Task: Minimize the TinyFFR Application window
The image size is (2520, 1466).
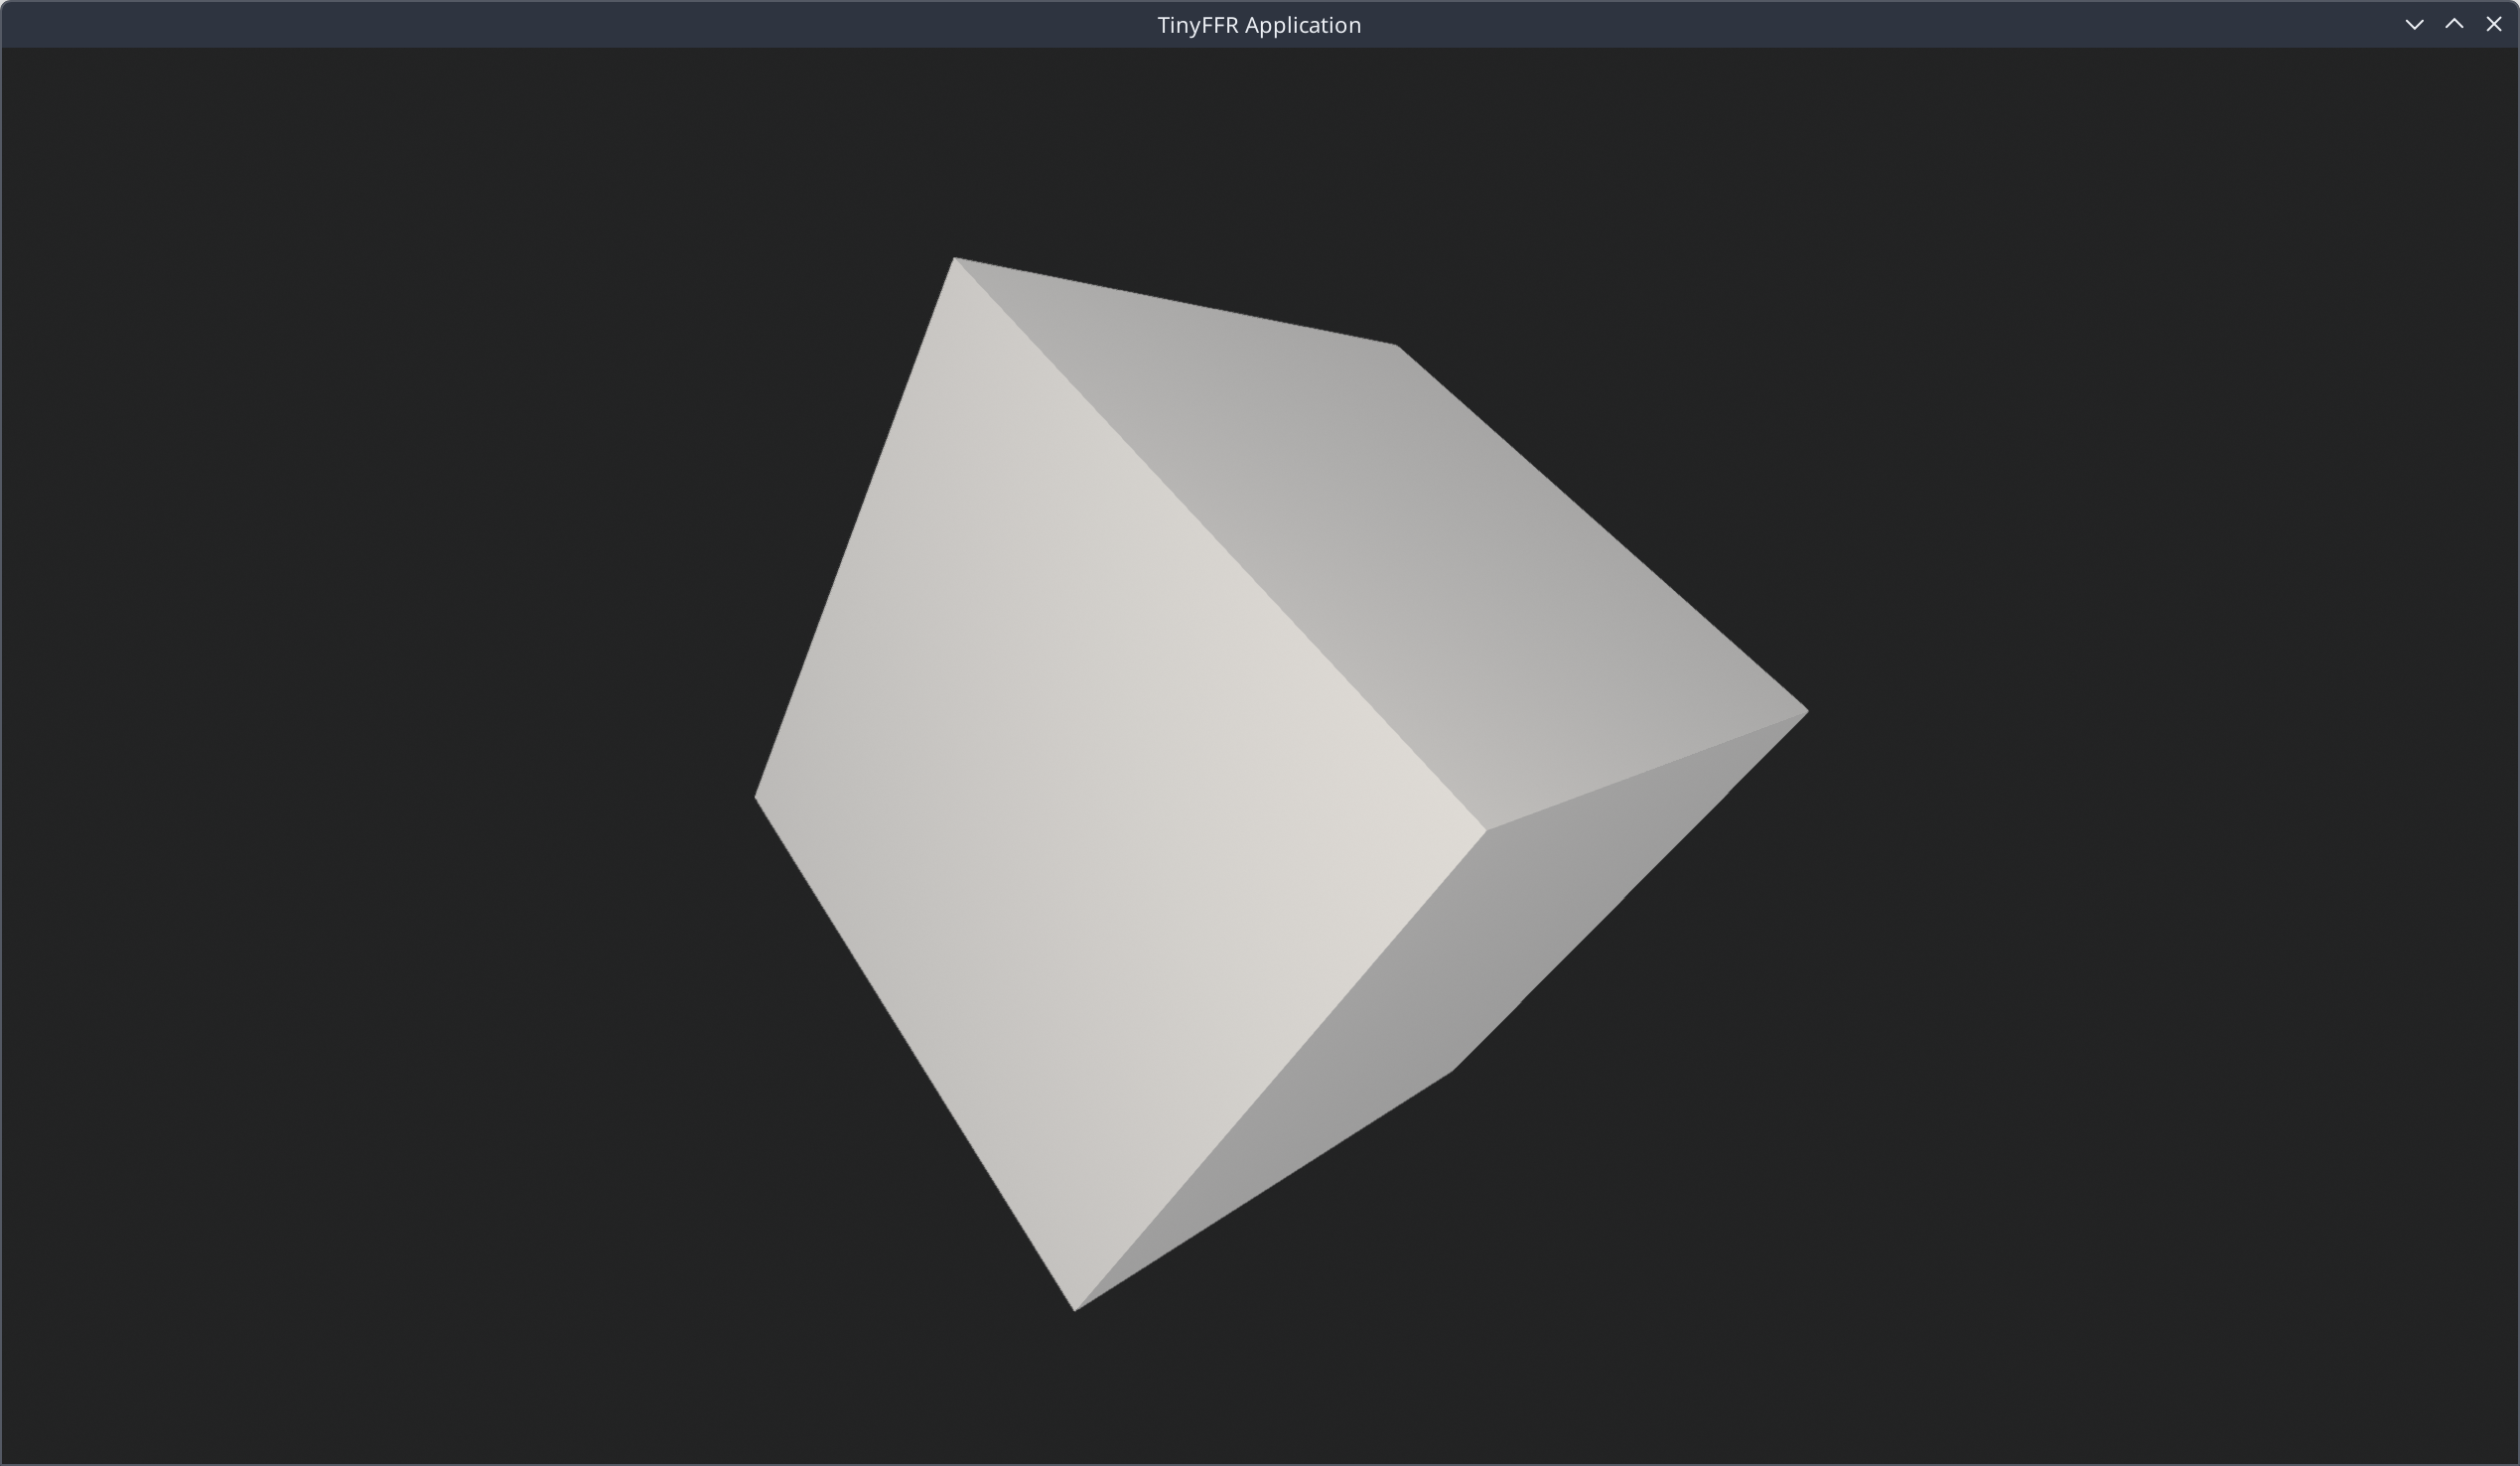Action: (x=2414, y=25)
